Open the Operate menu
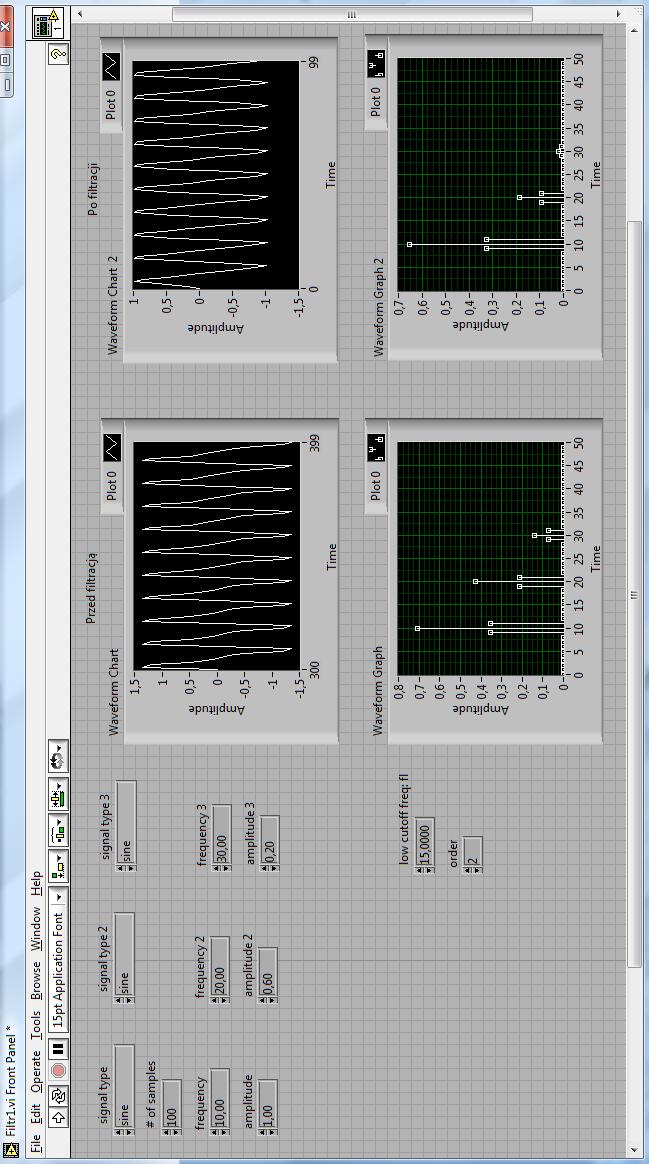 tap(36, 1072)
